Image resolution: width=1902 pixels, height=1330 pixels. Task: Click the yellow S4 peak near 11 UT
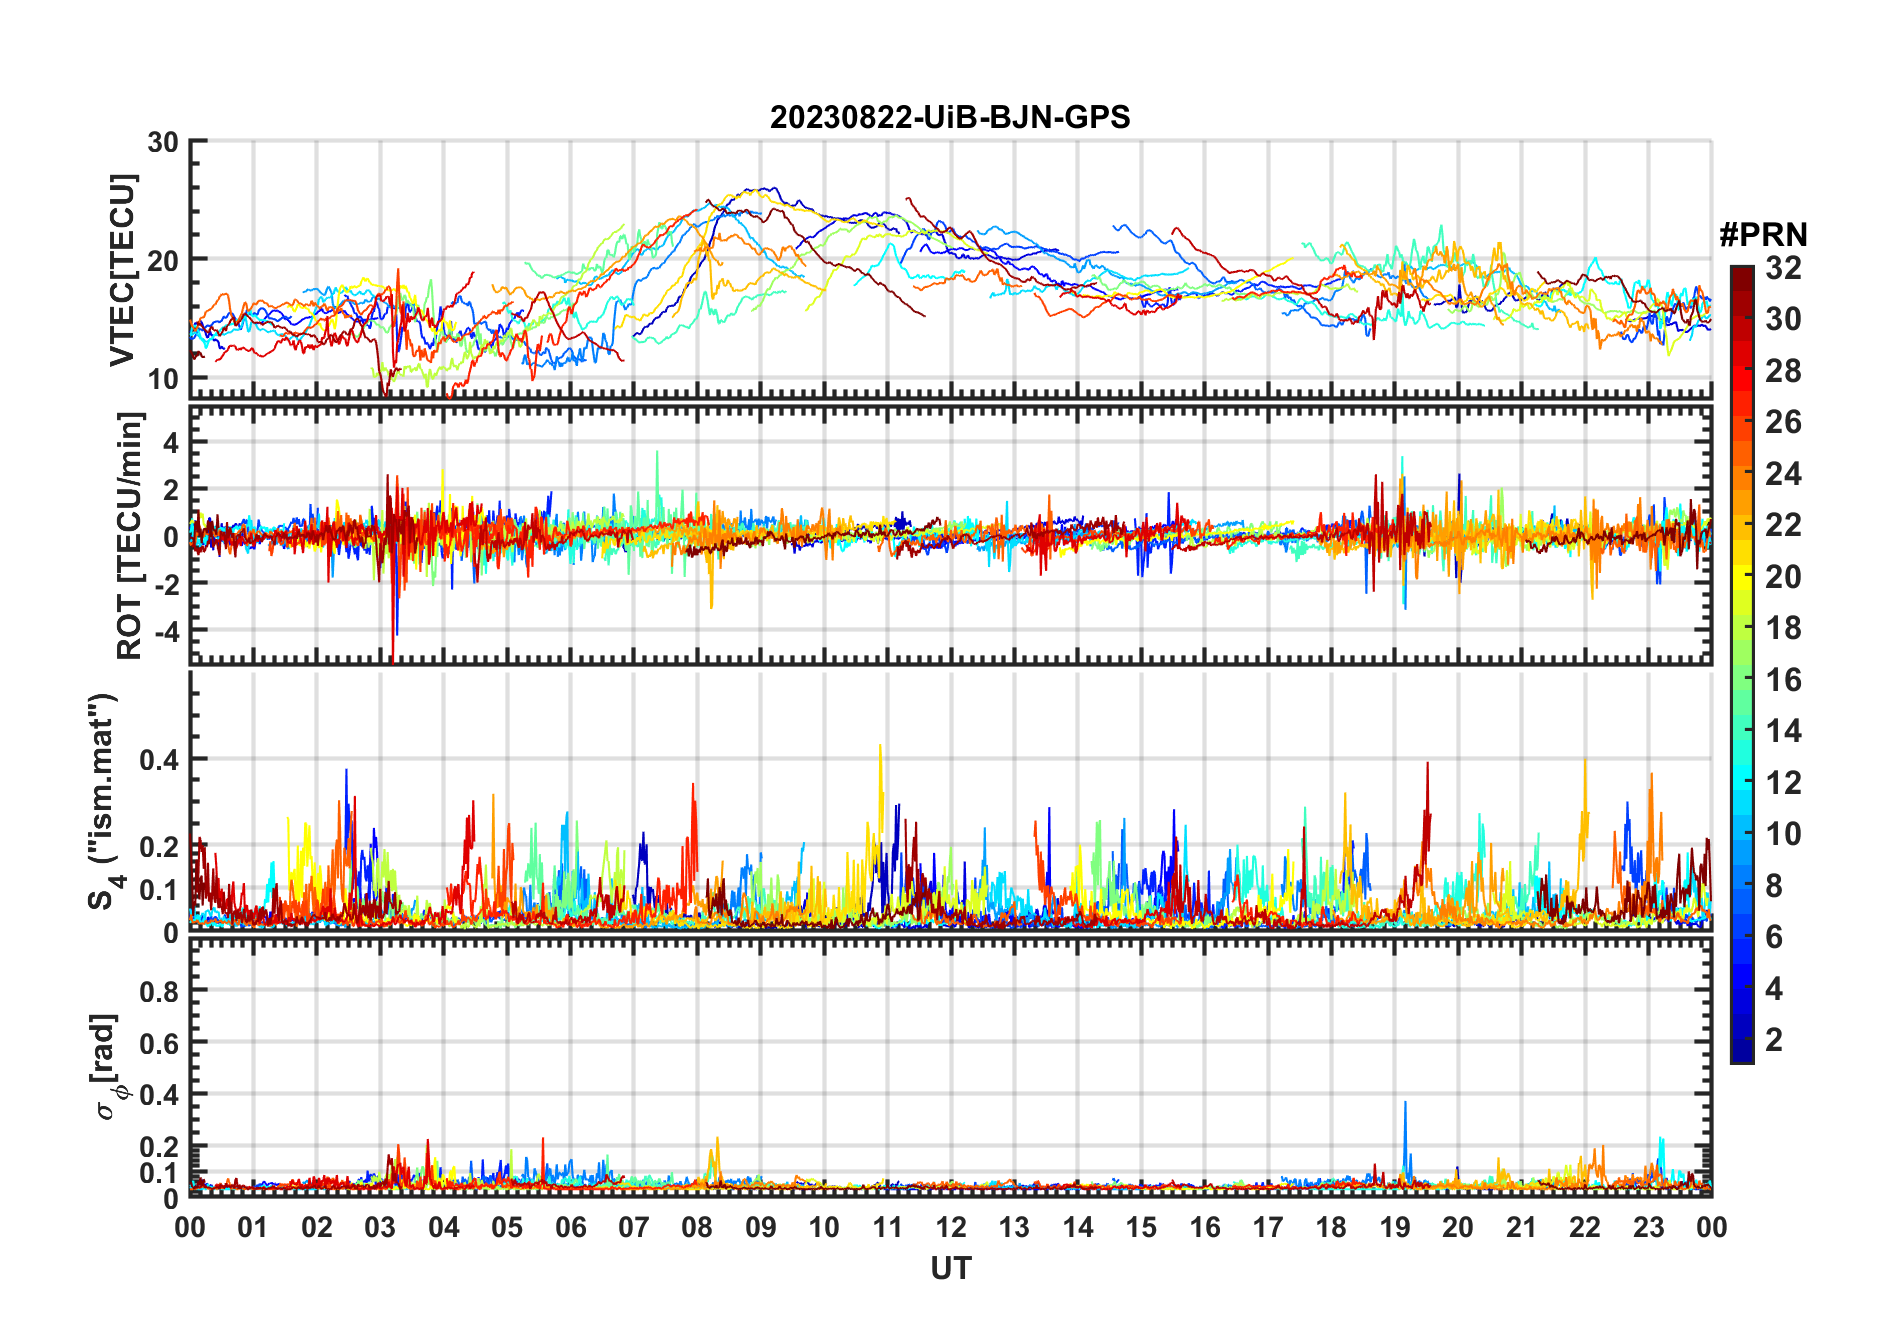click(x=880, y=750)
